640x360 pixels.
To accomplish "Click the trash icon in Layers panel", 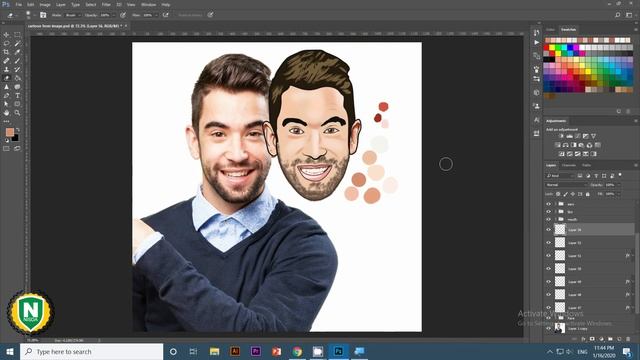I will tap(628, 339).
